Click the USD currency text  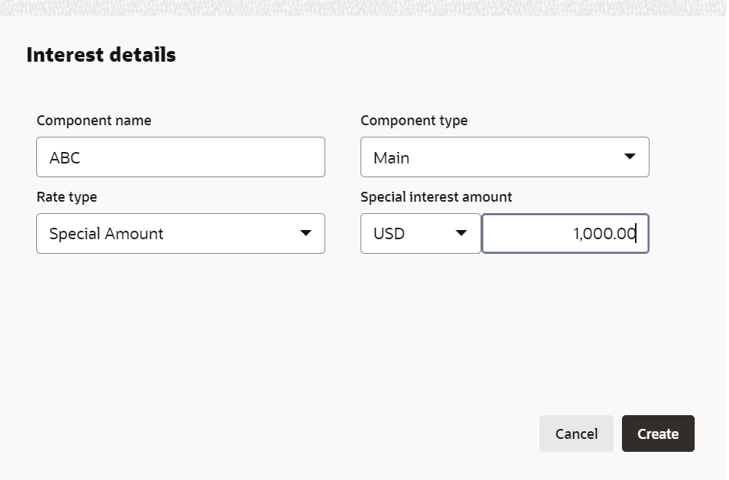coord(389,234)
